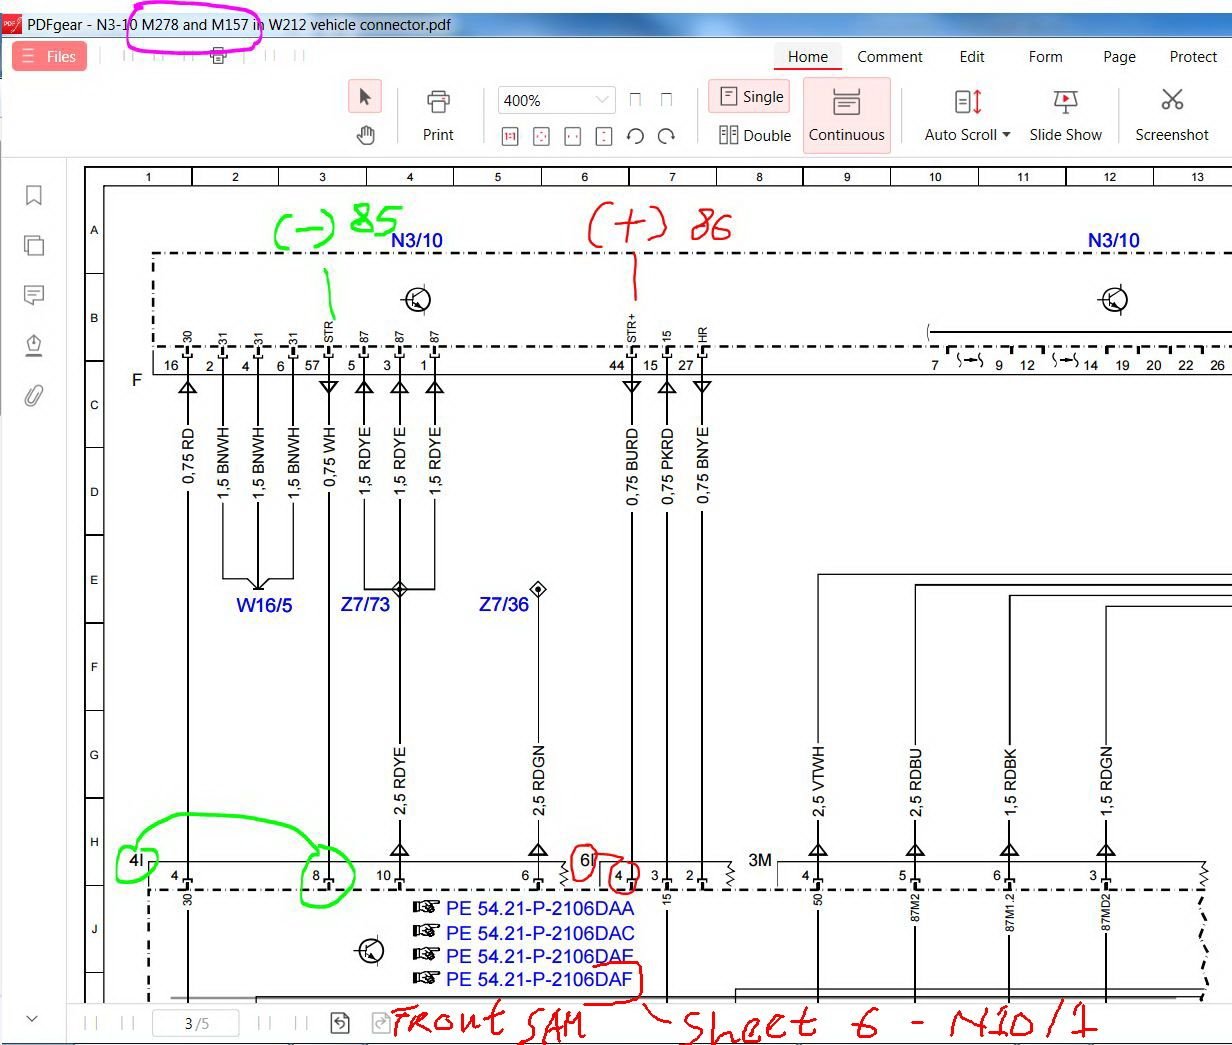The width and height of the screenshot is (1232, 1045).
Task: Select the arrow cursor selection tool
Action: click(x=364, y=97)
